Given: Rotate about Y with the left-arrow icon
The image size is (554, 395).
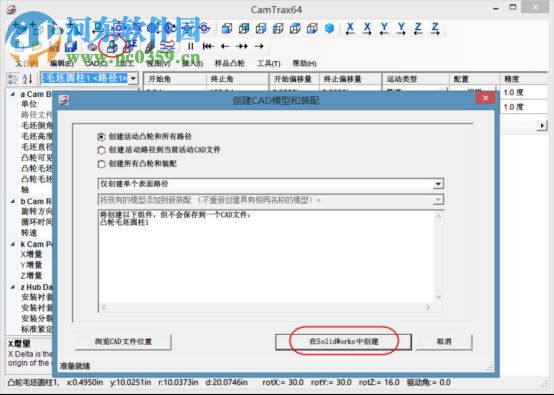Looking at the screenshot, I should (x=384, y=28).
